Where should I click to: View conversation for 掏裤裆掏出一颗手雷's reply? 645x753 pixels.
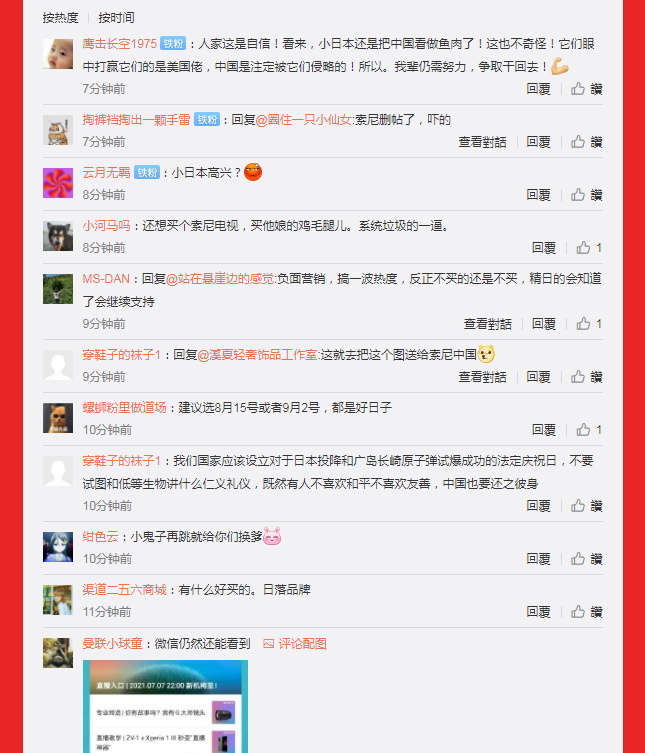[482, 142]
